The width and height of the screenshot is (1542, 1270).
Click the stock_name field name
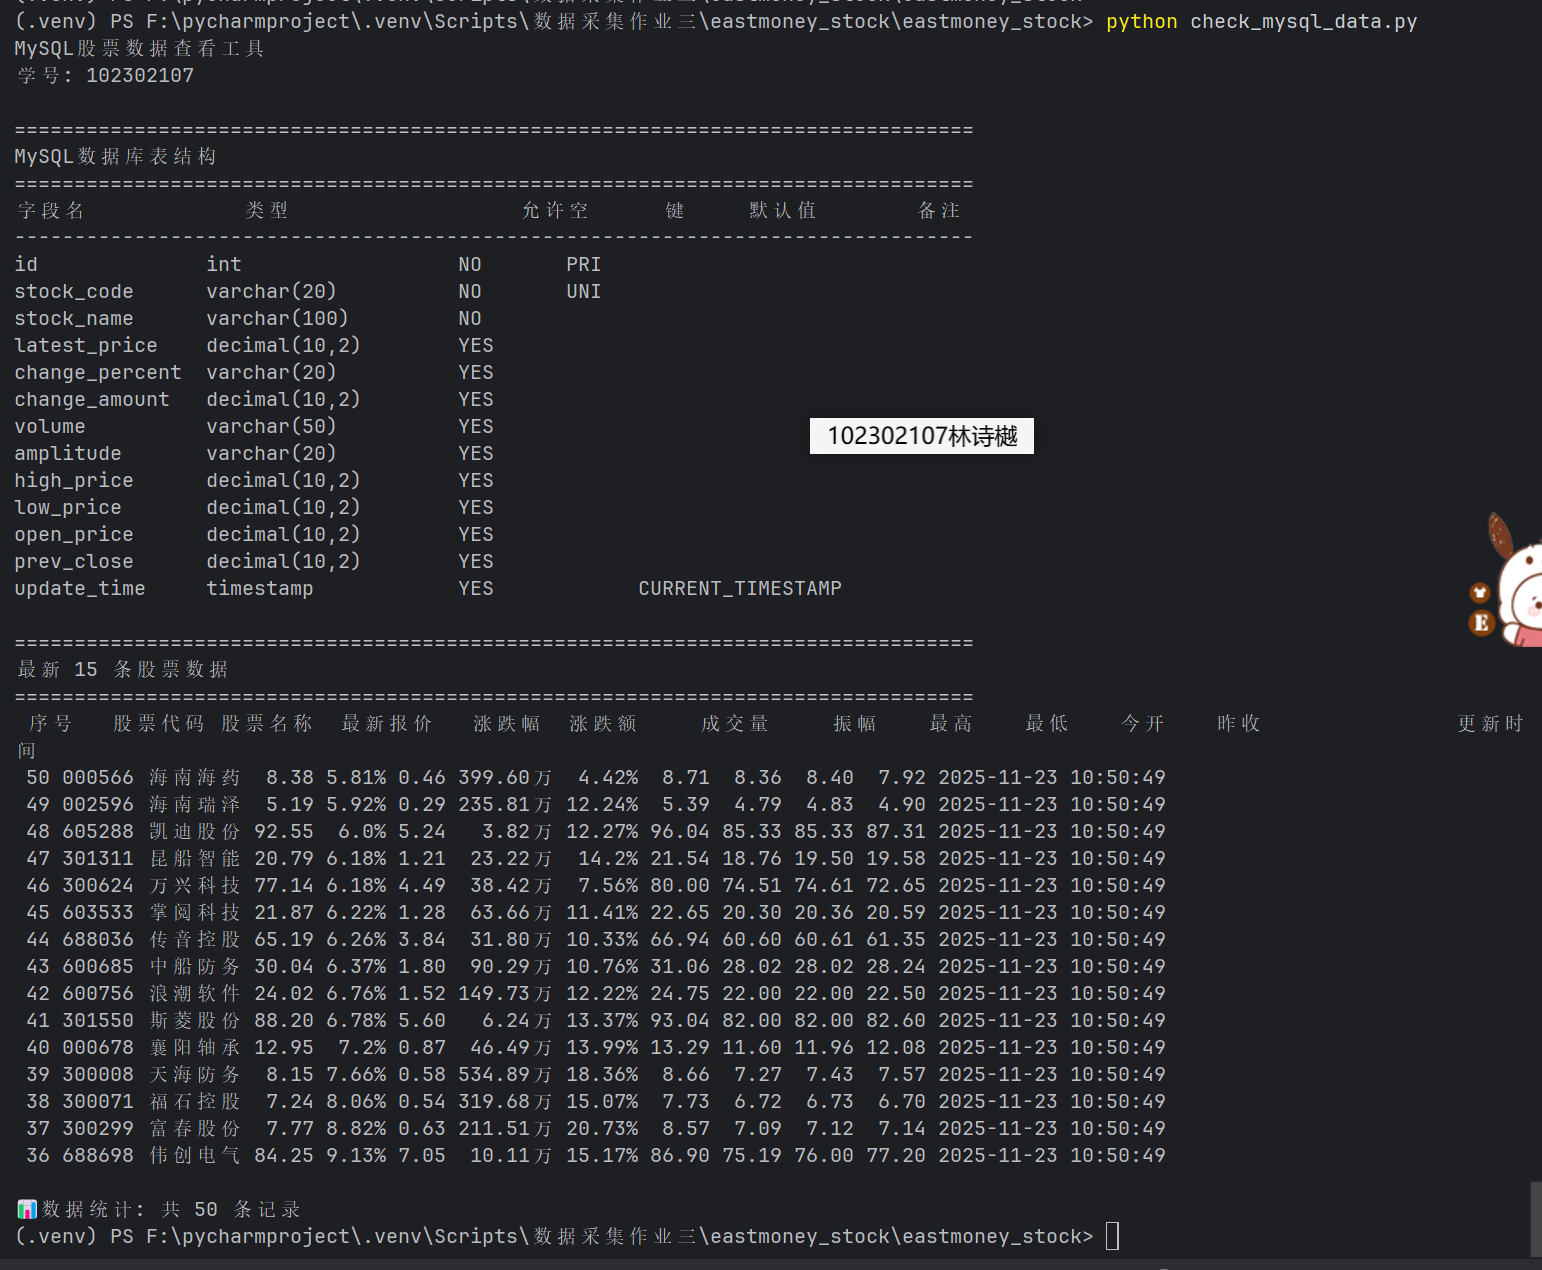click(x=74, y=318)
